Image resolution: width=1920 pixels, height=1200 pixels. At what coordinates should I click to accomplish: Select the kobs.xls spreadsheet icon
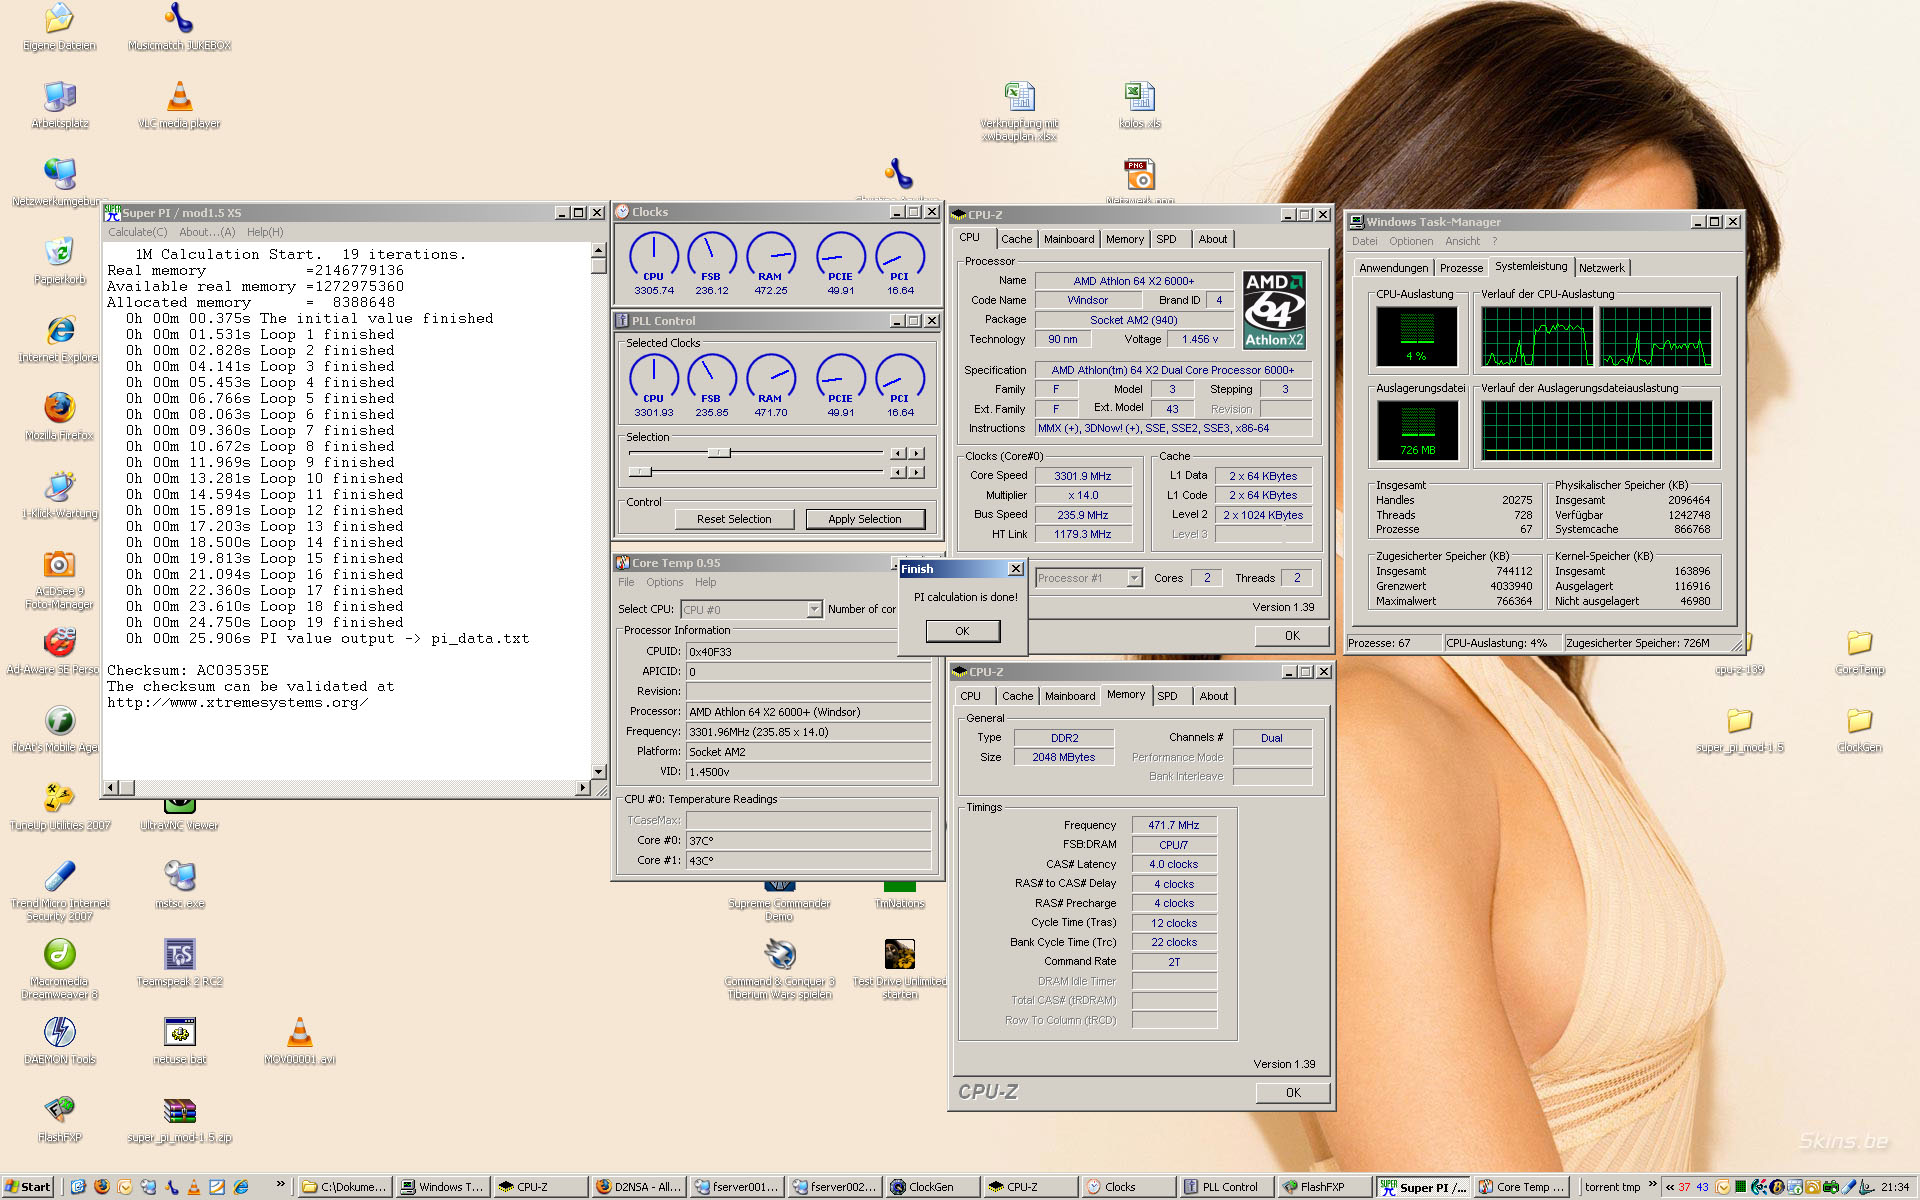[x=1139, y=105]
